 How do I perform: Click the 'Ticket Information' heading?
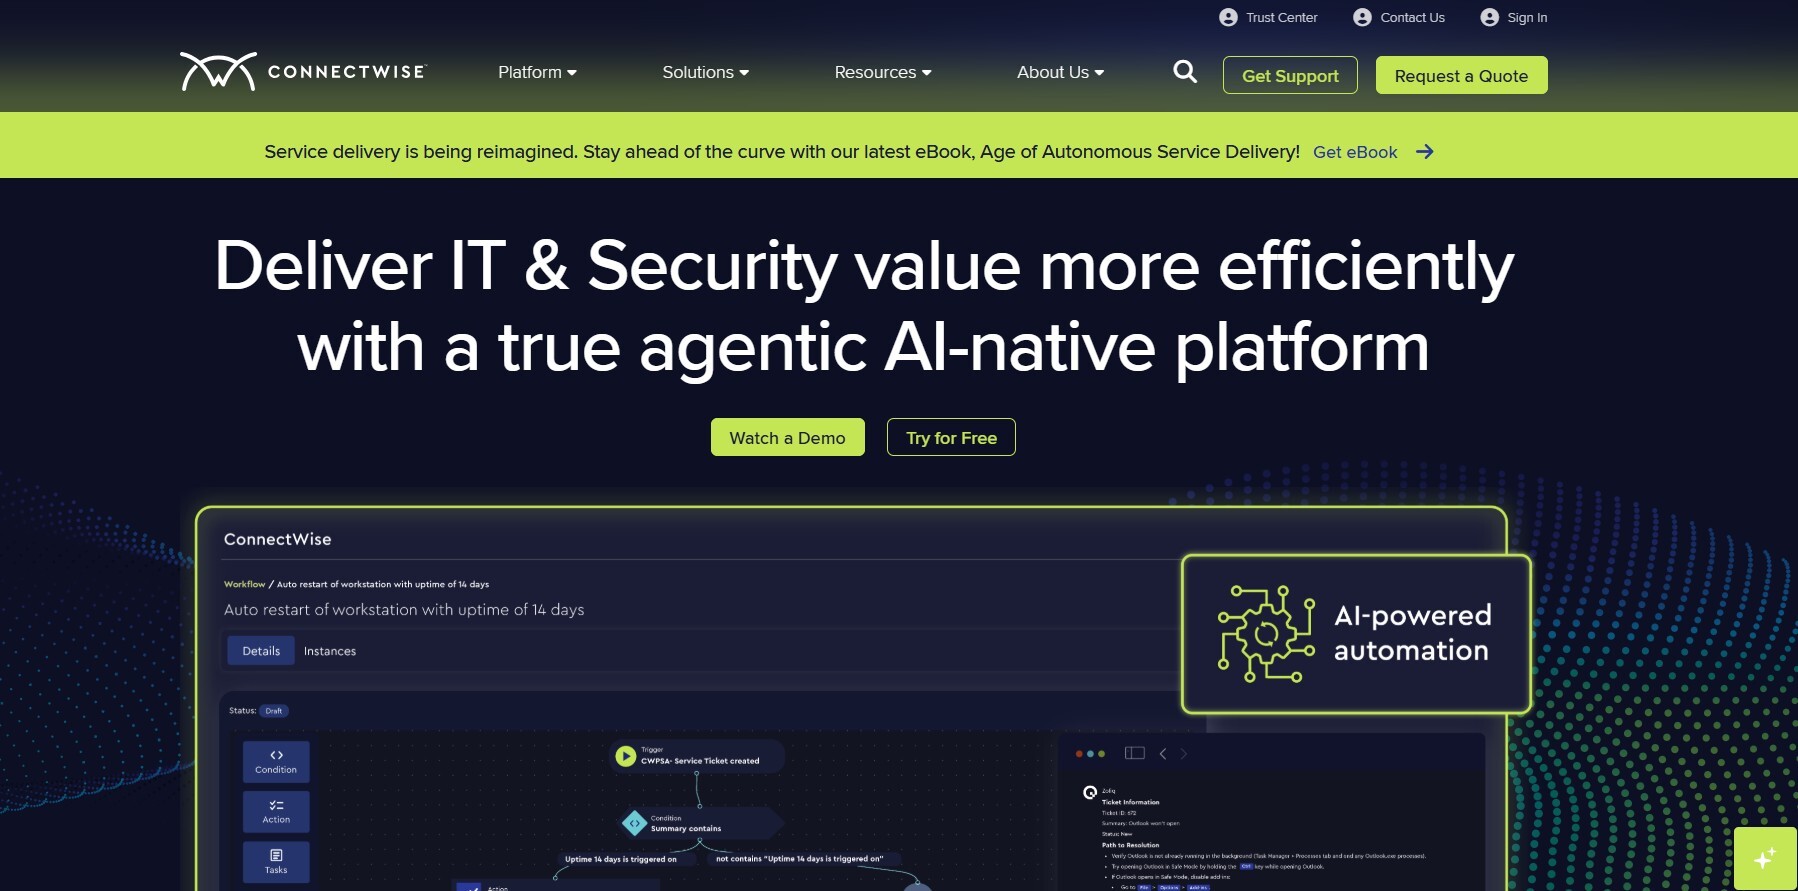point(1130,802)
